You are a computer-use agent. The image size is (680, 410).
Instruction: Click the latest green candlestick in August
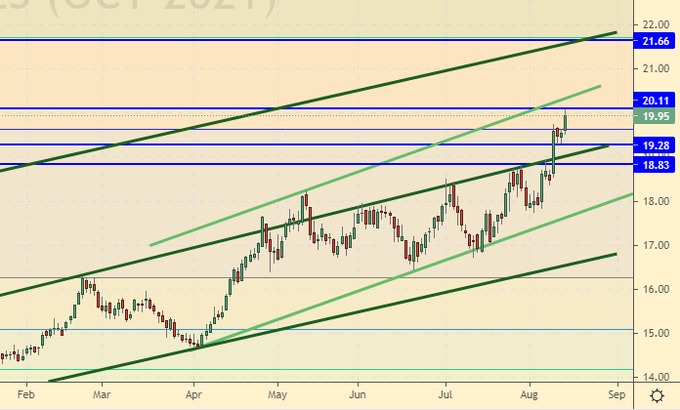click(565, 121)
